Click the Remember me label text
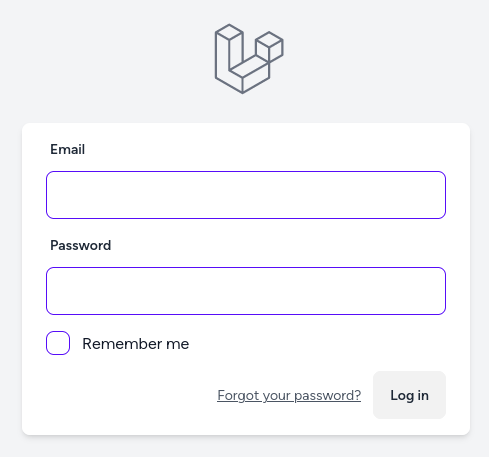This screenshot has width=489, height=457. (136, 344)
